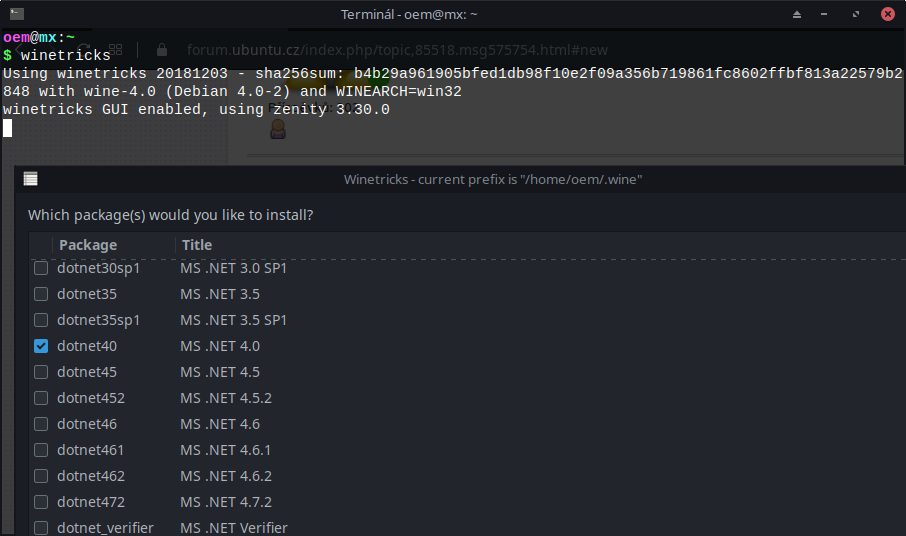Toggle the dotnet_verifier checkbox
Image resolution: width=906 pixels, height=536 pixels.
41,528
